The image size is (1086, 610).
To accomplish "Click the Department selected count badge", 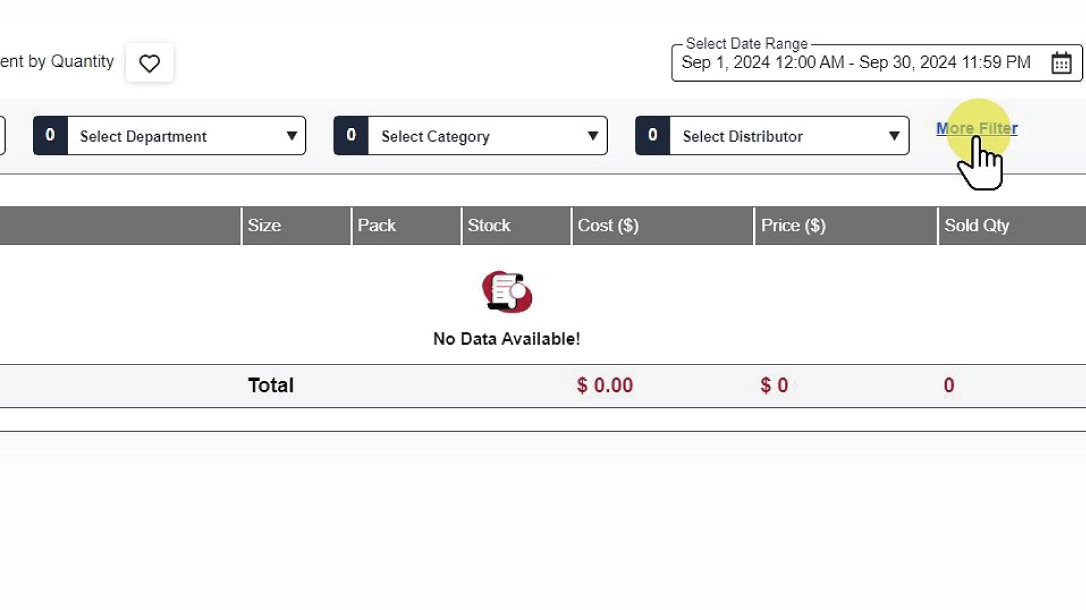I will coord(50,136).
